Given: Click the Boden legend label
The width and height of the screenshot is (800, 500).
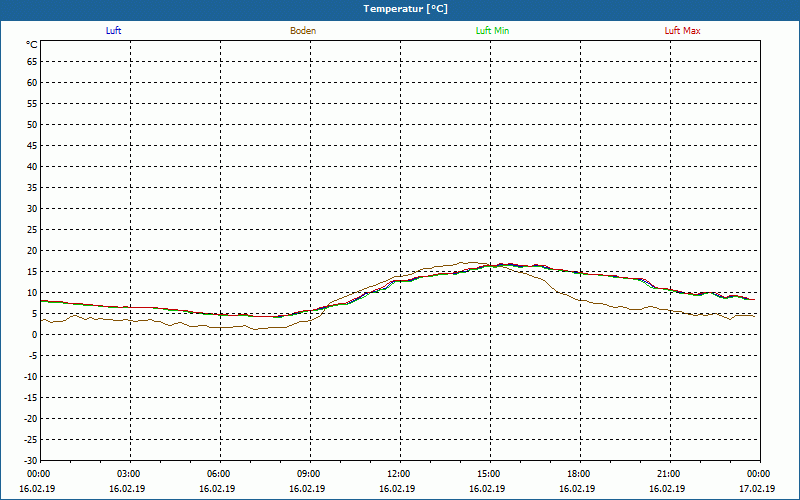Looking at the screenshot, I should pos(303,31).
